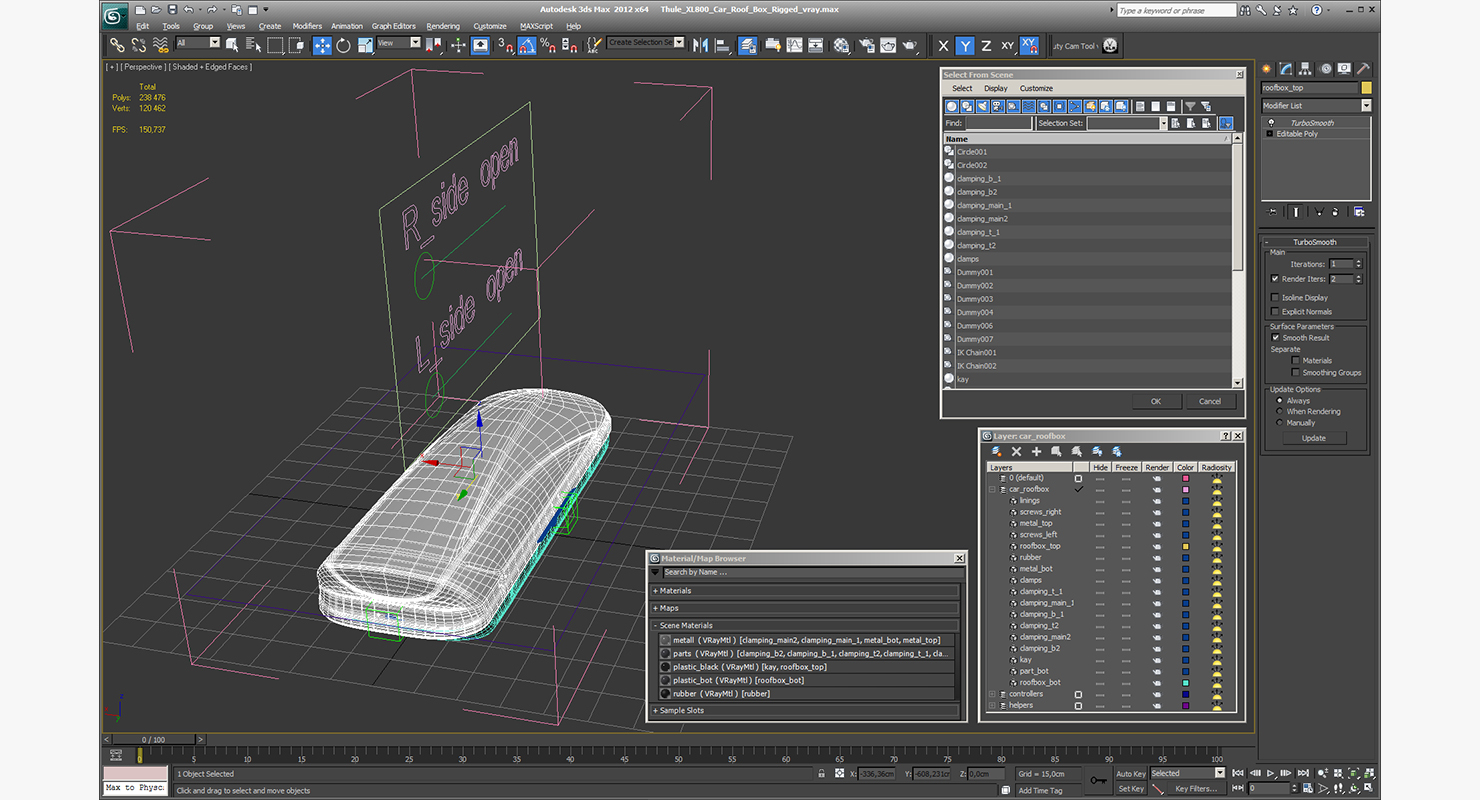The height and width of the screenshot is (800, 1480).
Task: Click the Find input field
Action: tap(998, 123)
